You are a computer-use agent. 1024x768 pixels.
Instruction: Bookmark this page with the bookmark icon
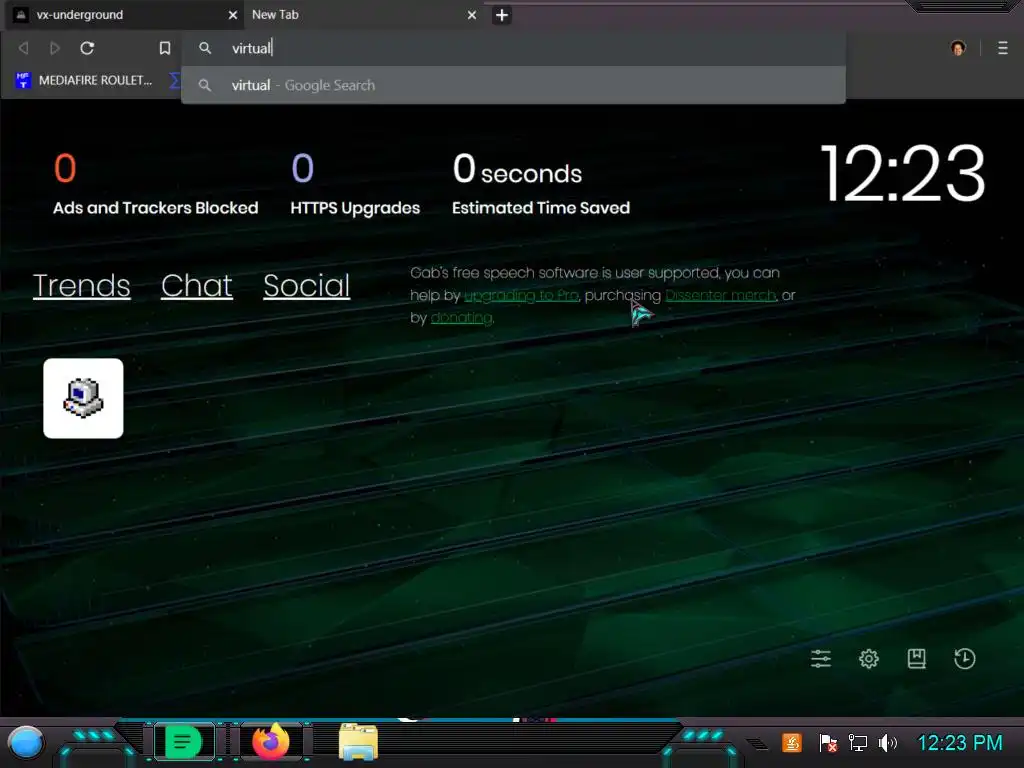tap(165, 48)
